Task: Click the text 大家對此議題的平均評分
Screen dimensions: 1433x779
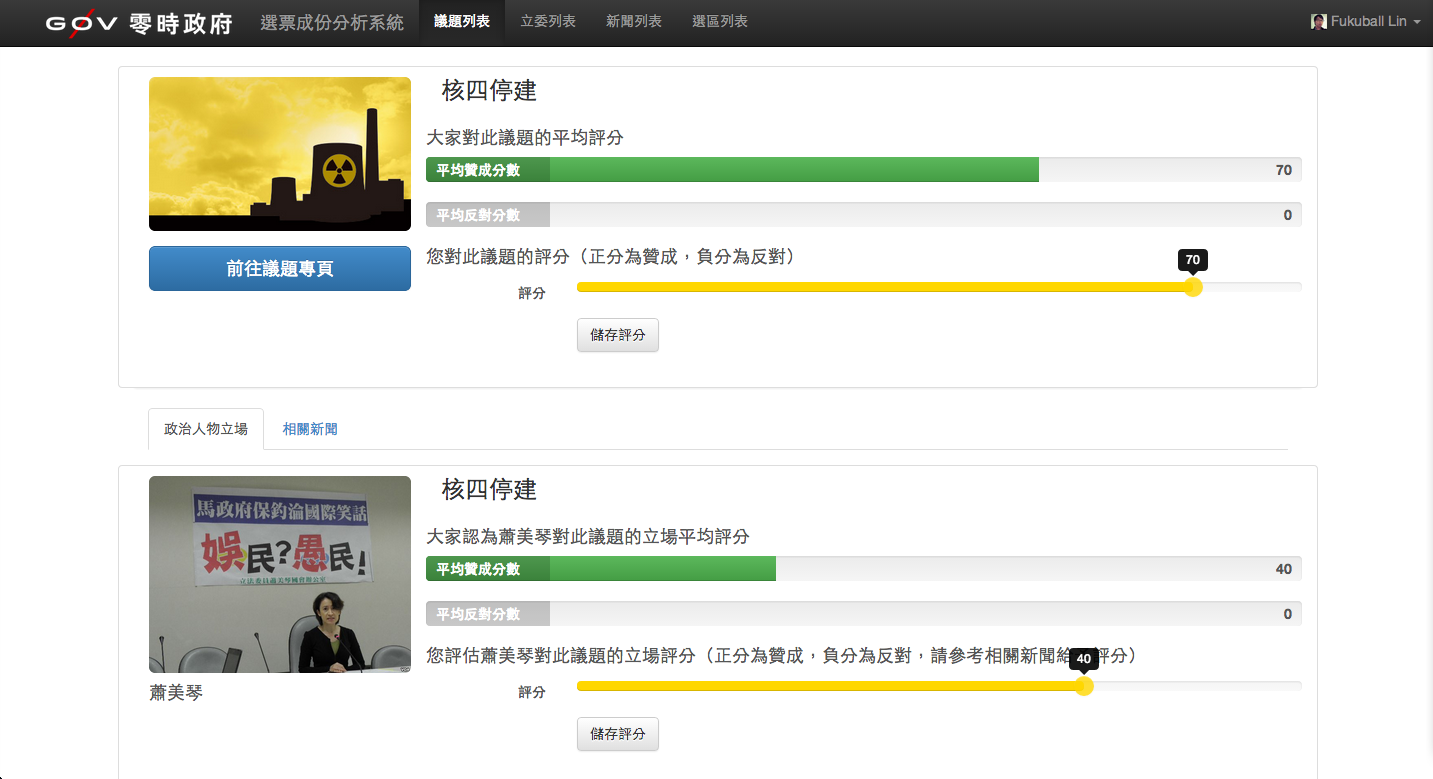Action: click(525, 137)
